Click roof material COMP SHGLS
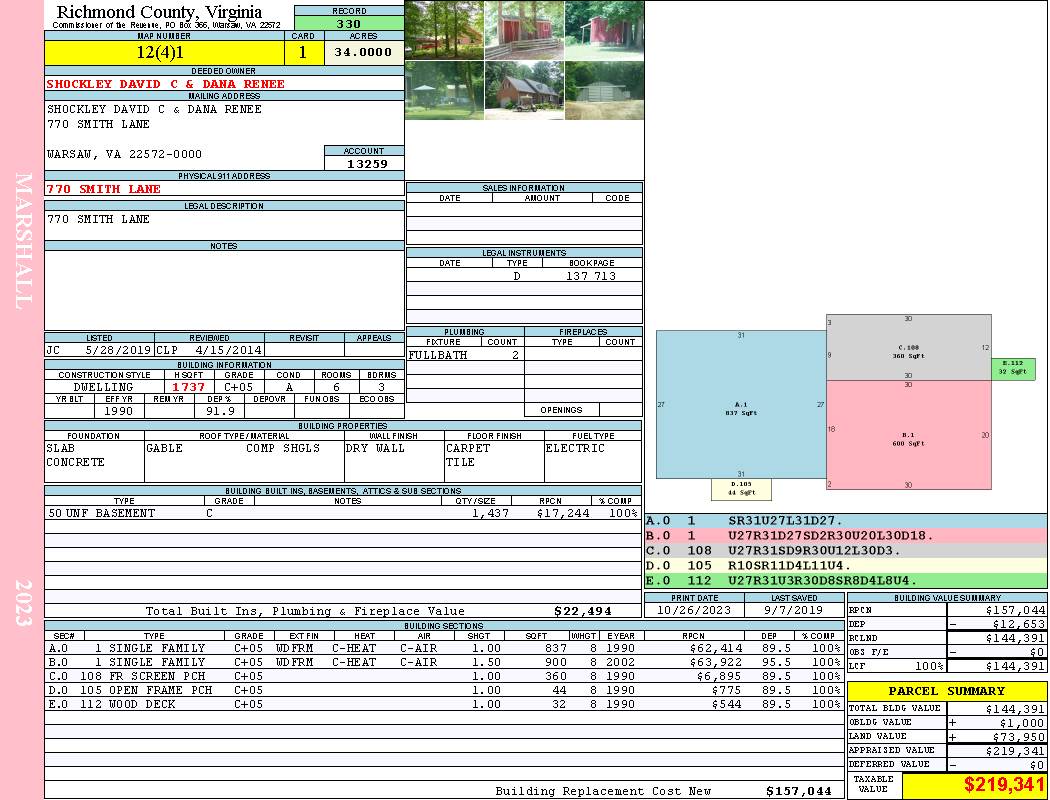This screenshot has height=800, width=1050. coord(283,448)
